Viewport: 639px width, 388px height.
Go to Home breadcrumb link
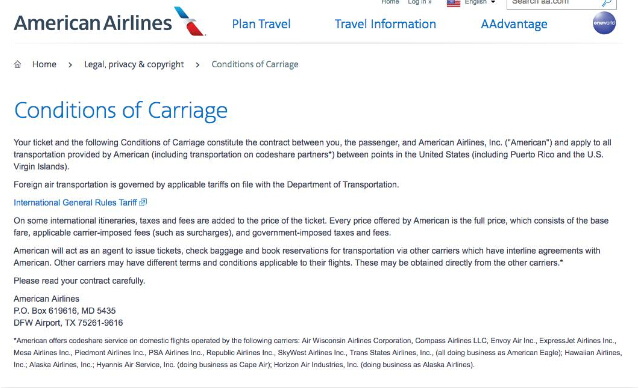(44, 64)
